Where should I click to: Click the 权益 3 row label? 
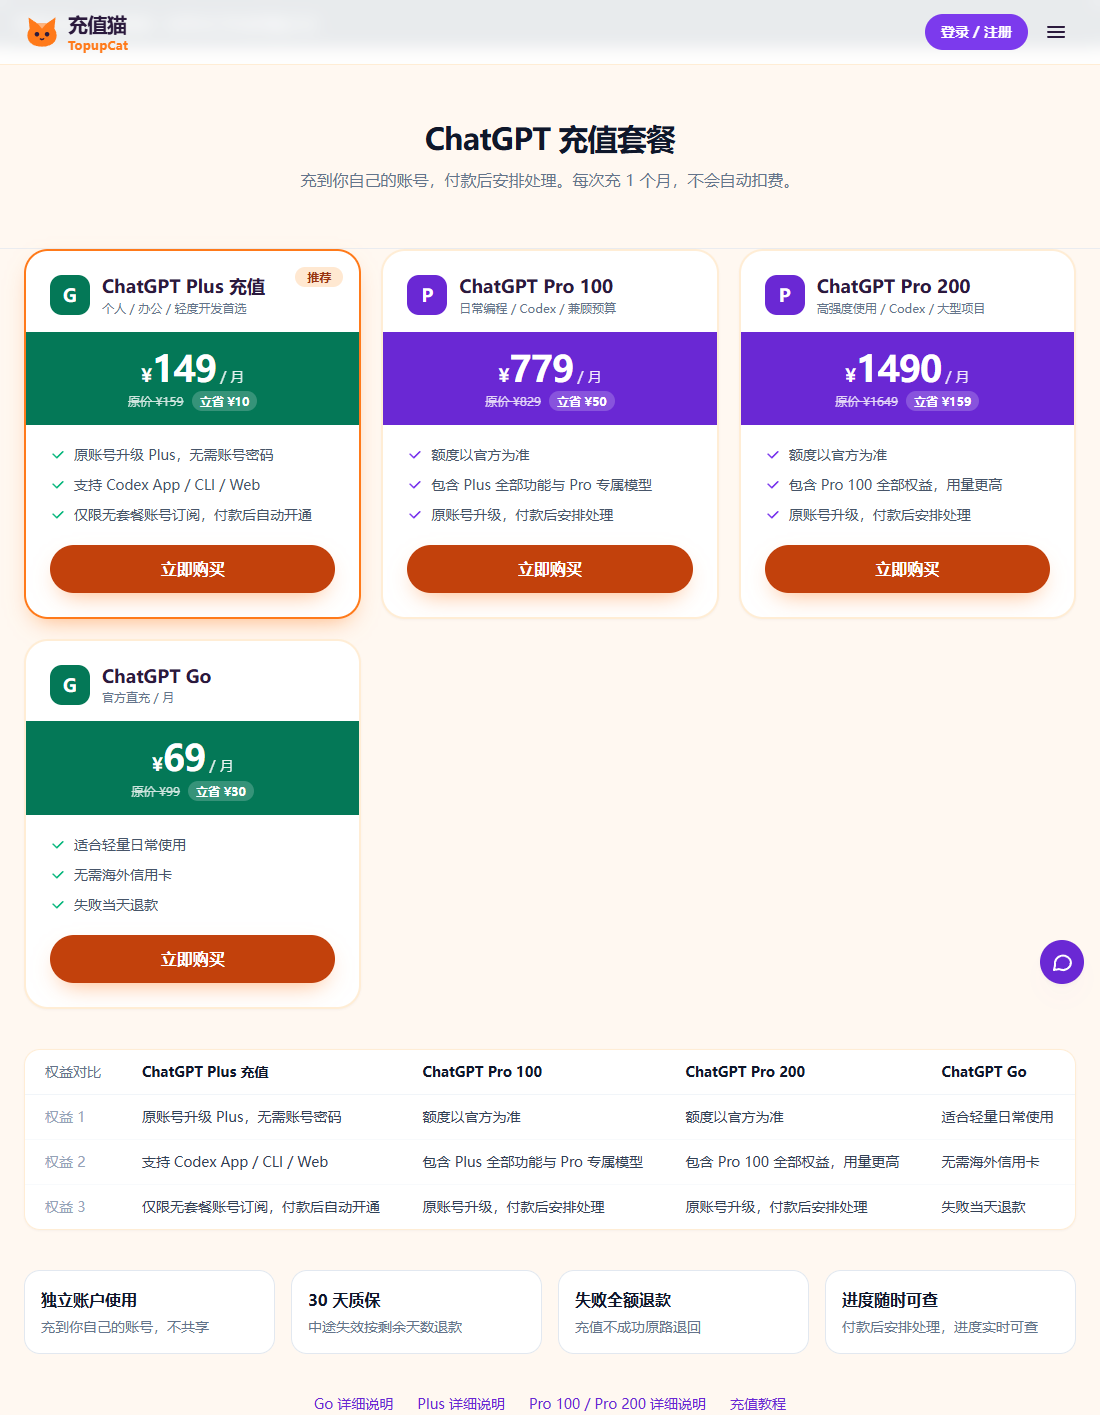[65, 1207]
